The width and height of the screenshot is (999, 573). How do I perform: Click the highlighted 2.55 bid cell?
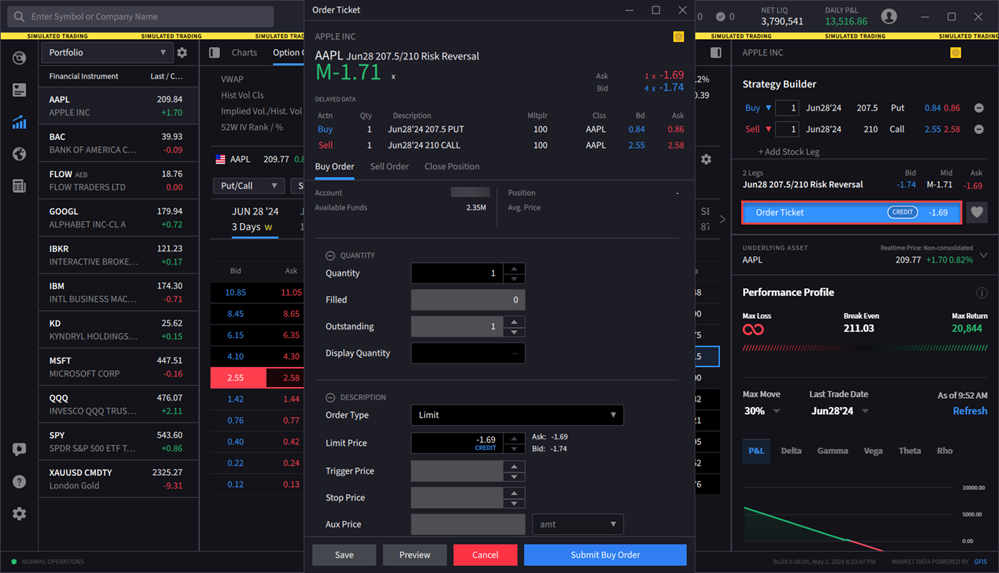[x=238, y=378]
